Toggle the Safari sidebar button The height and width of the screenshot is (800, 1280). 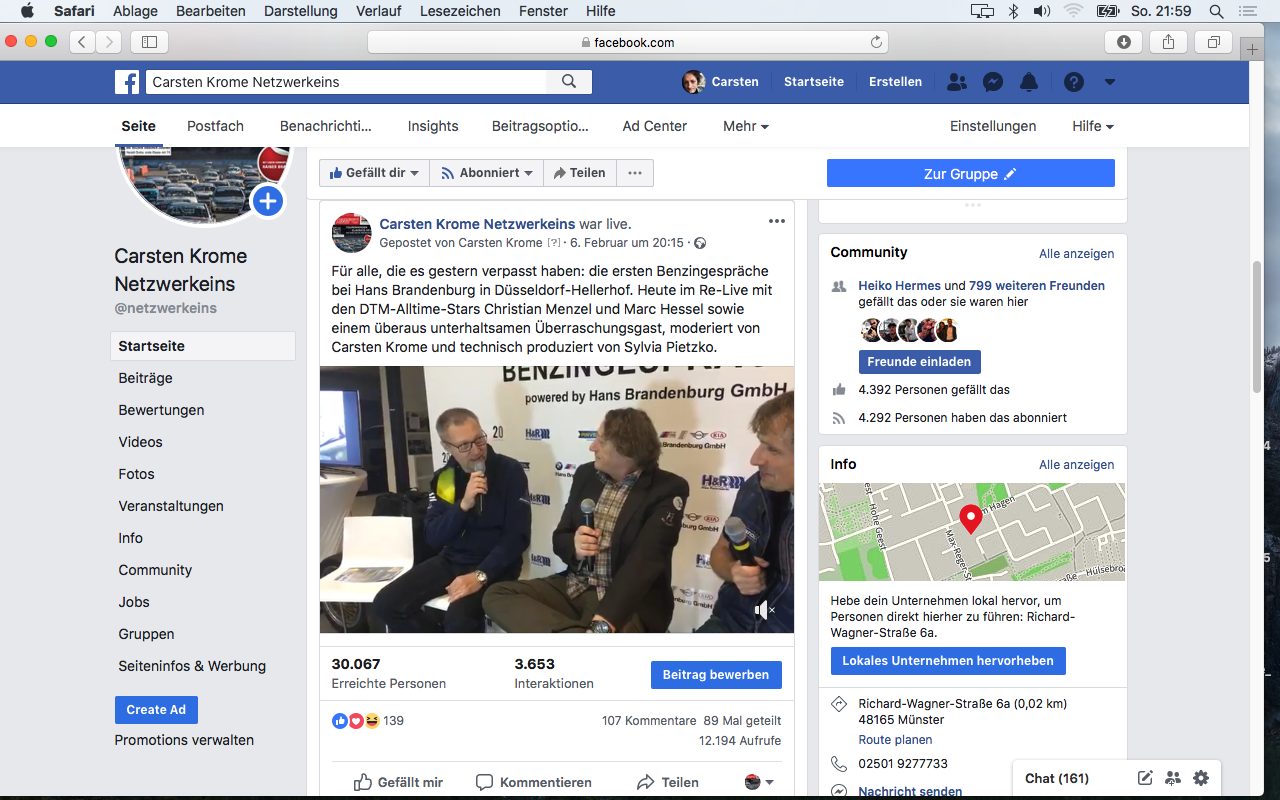149,42
